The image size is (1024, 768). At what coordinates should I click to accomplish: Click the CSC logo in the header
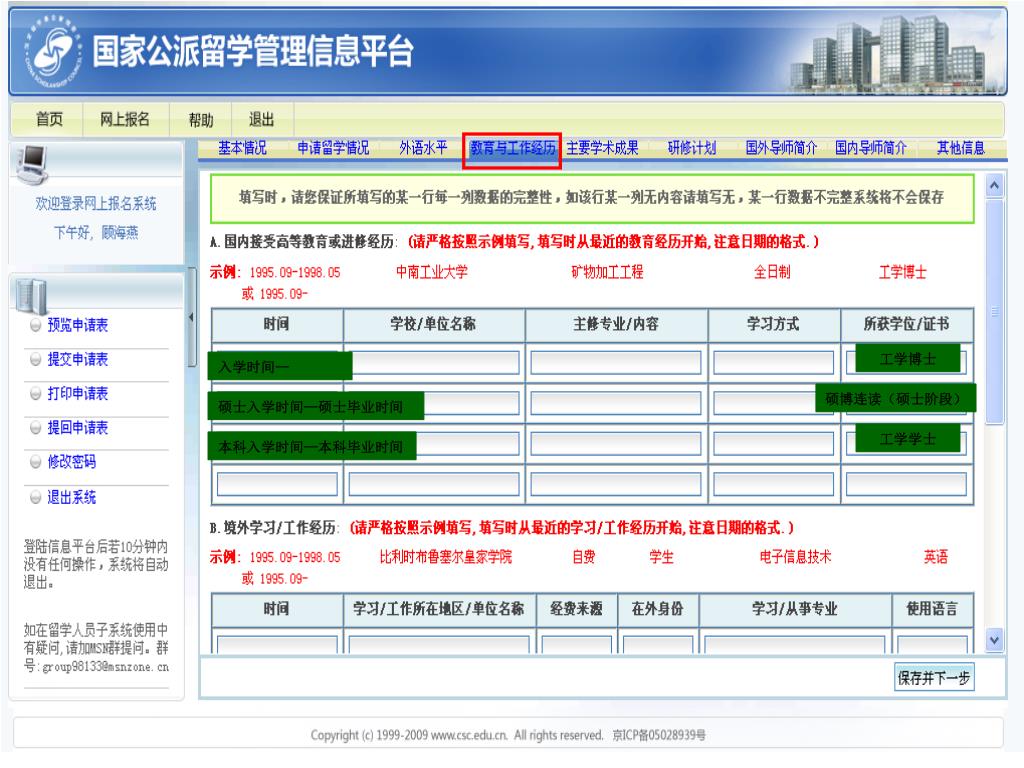coord(48,54)
